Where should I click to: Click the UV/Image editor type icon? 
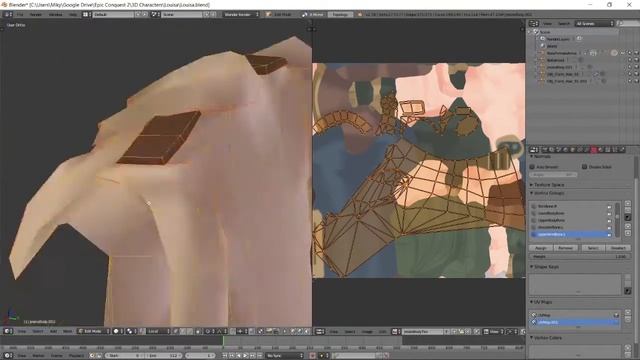tap(320, 331)
